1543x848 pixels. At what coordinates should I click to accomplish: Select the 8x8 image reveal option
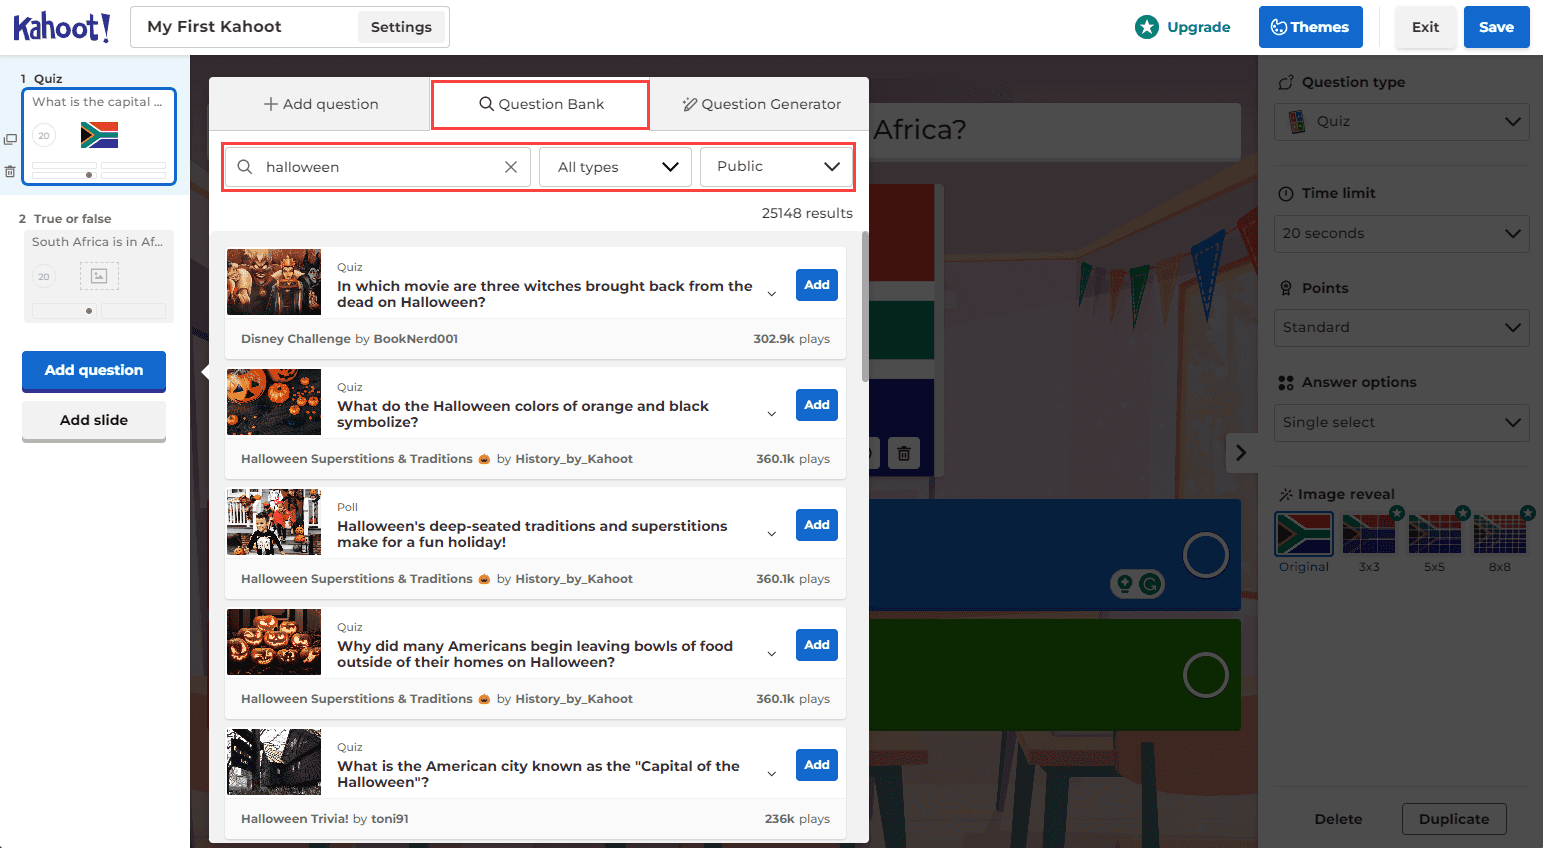(1500, 533)
